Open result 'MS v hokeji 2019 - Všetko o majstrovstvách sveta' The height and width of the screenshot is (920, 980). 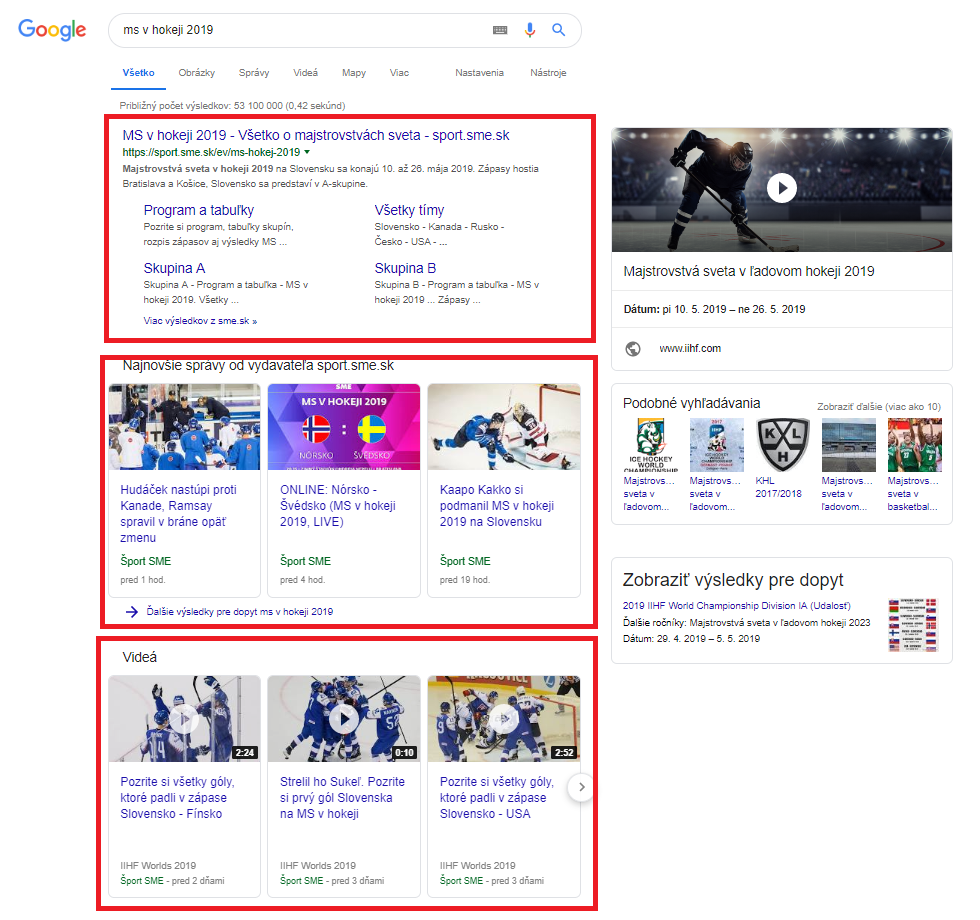316,135
